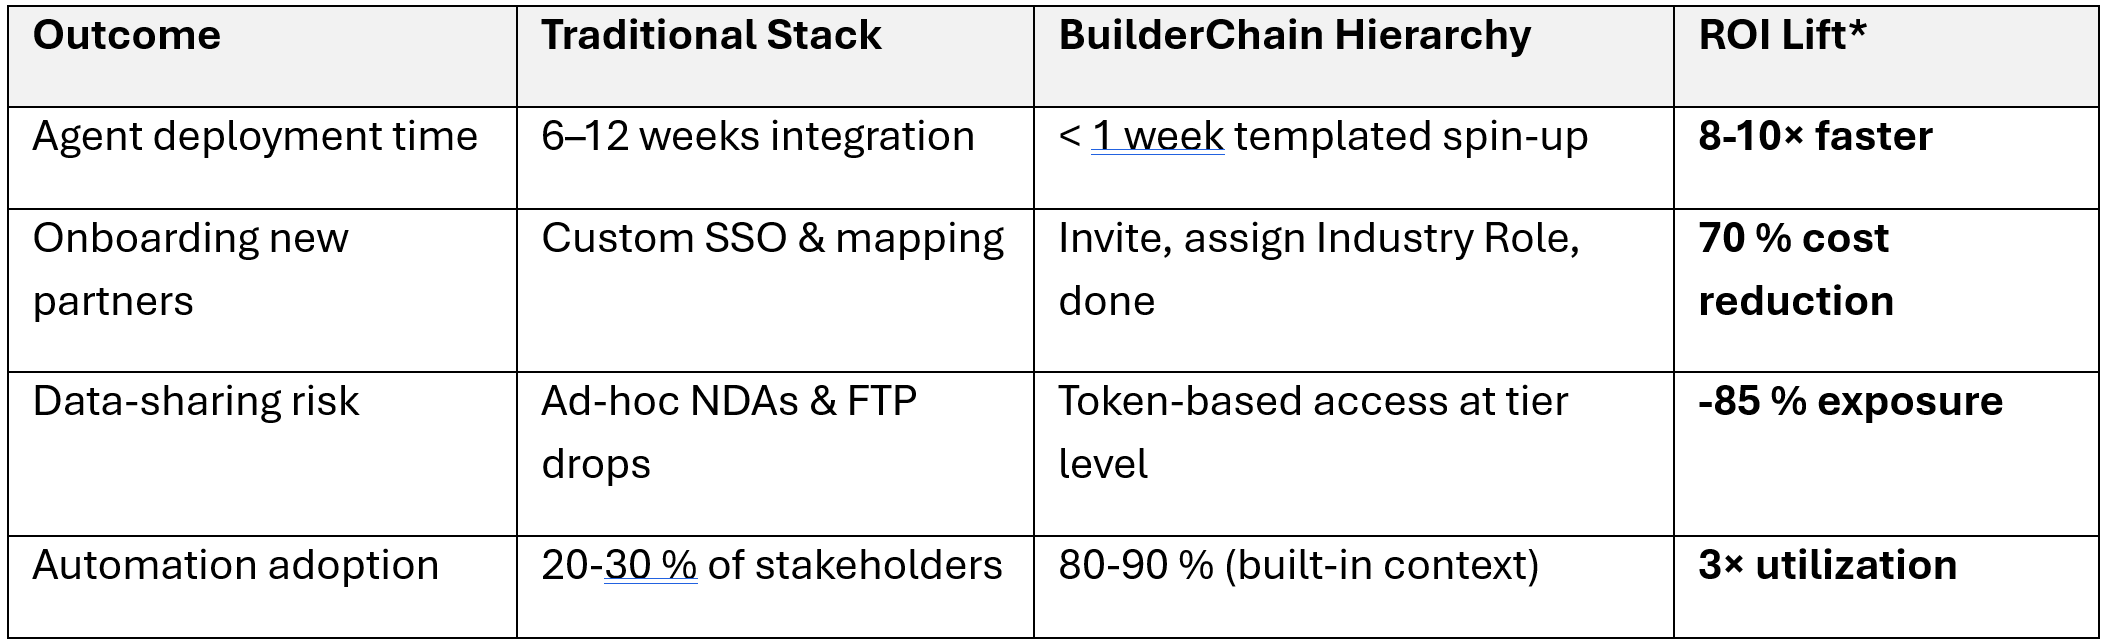Click the underlined "1 week" text
This screenshot has height=640, width=2102.
coord(1157,137)
